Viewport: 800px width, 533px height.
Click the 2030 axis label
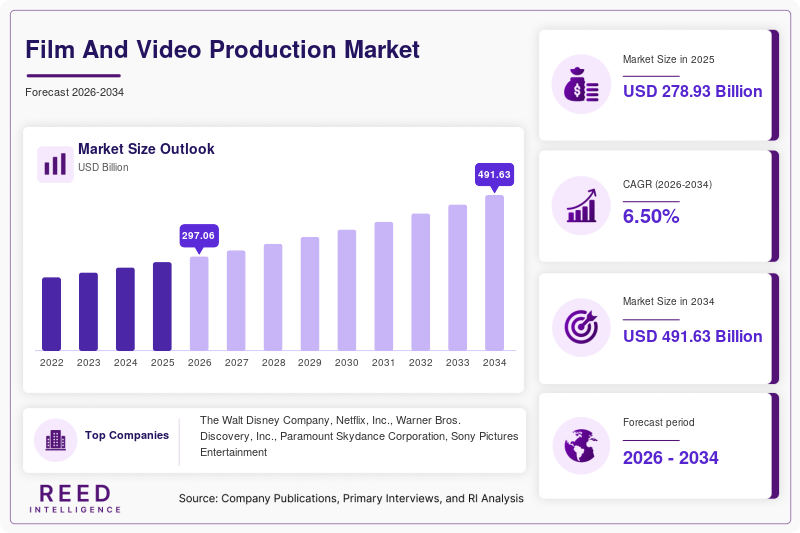coord(347,363)
